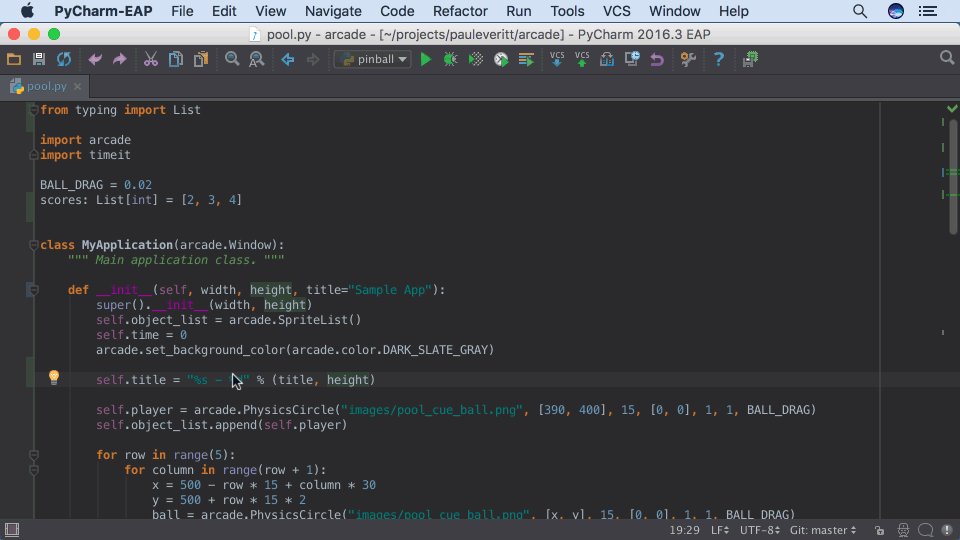Open the Edit menu
Viewport: 960px width, 540px height.
click(x=224, y=11)
